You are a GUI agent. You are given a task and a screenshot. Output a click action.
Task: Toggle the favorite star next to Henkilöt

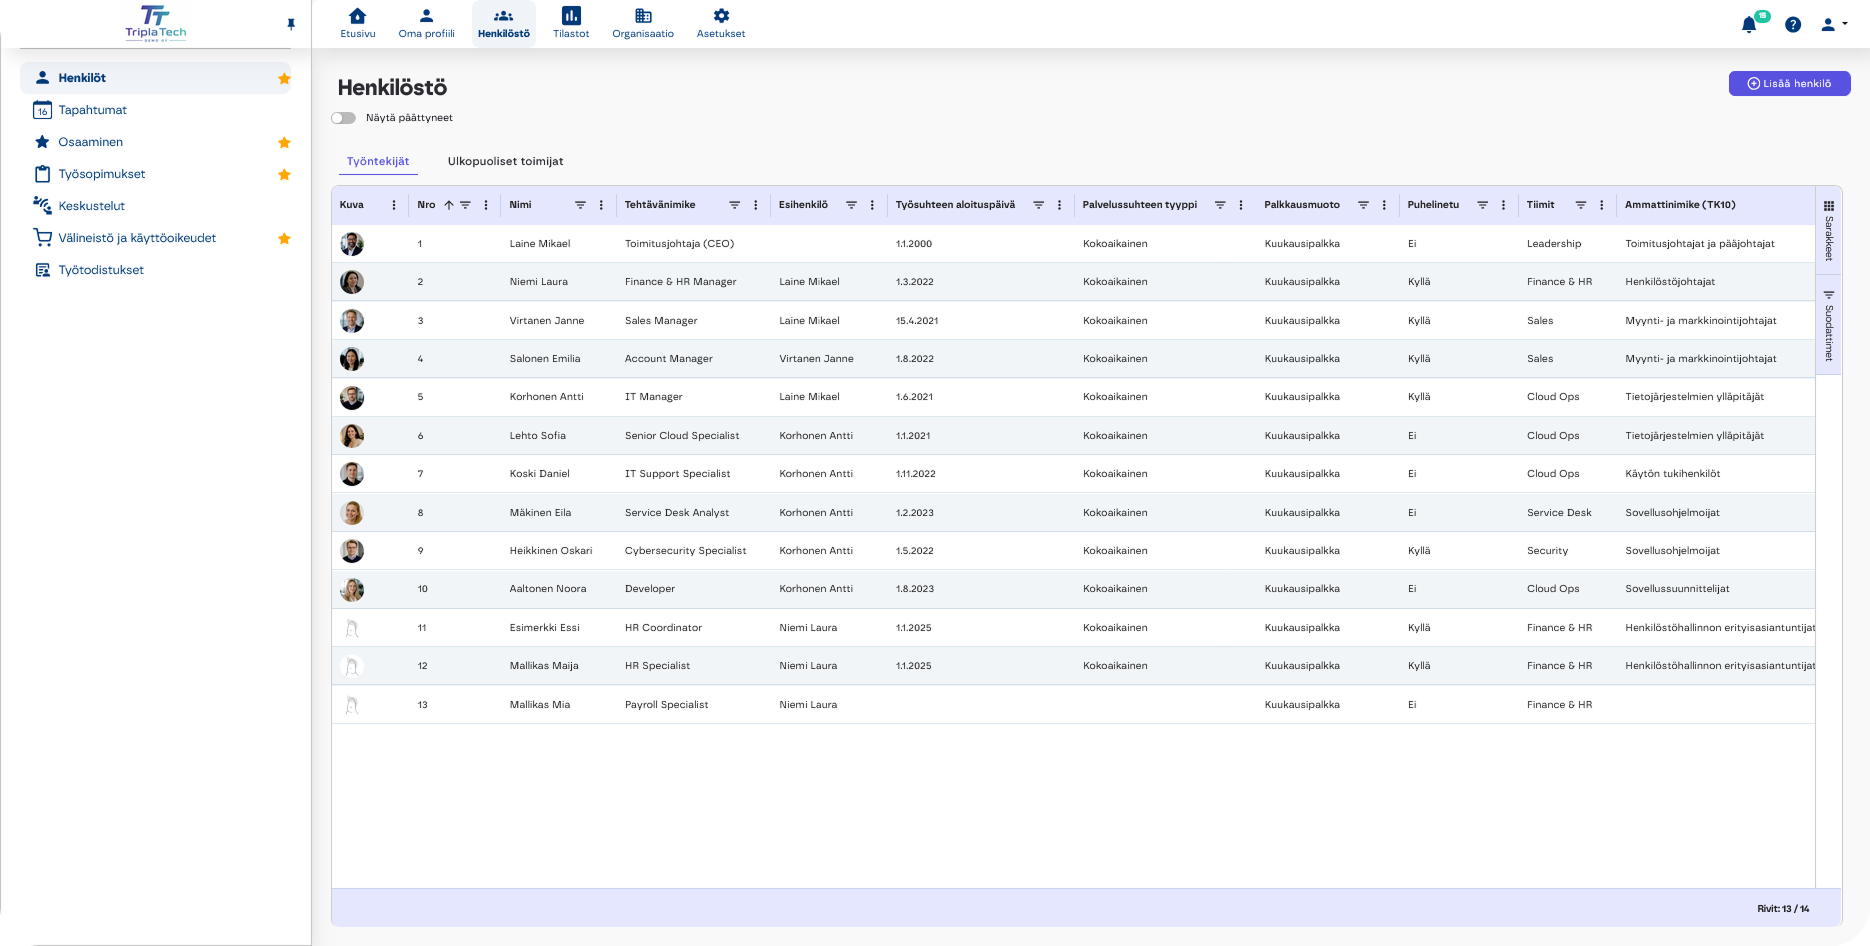[284, 78]
